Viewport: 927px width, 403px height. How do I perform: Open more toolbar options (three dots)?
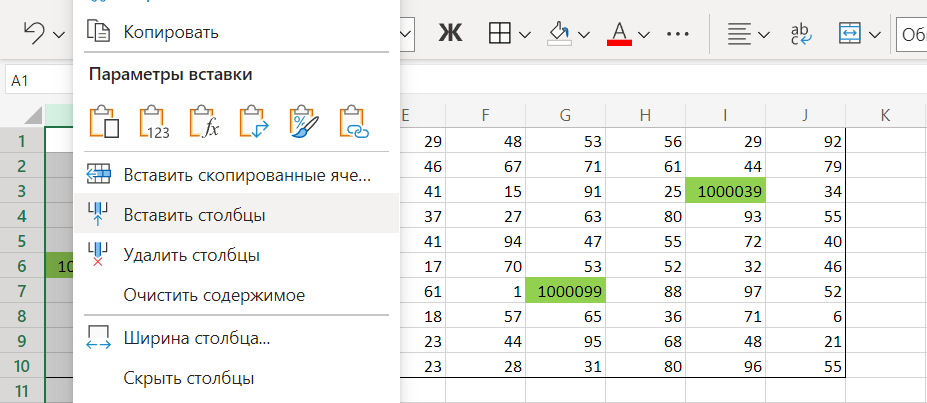pos(679,33)
